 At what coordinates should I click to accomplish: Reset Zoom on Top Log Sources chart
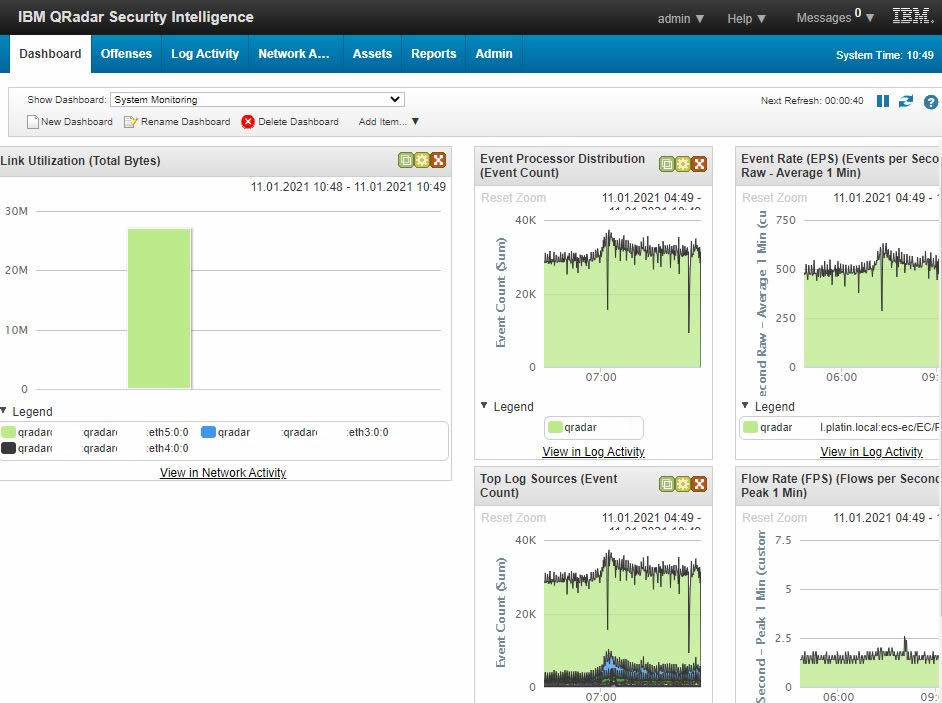click(x=514, y=518)
